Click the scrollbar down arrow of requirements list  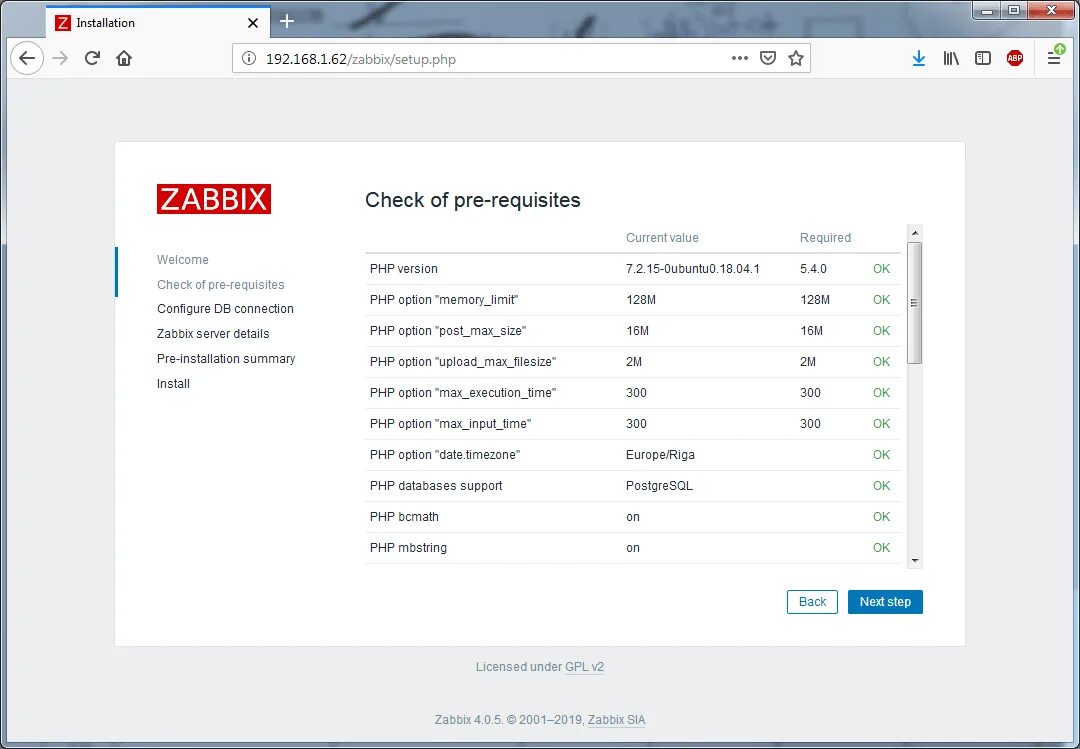[x=915, y=560]
